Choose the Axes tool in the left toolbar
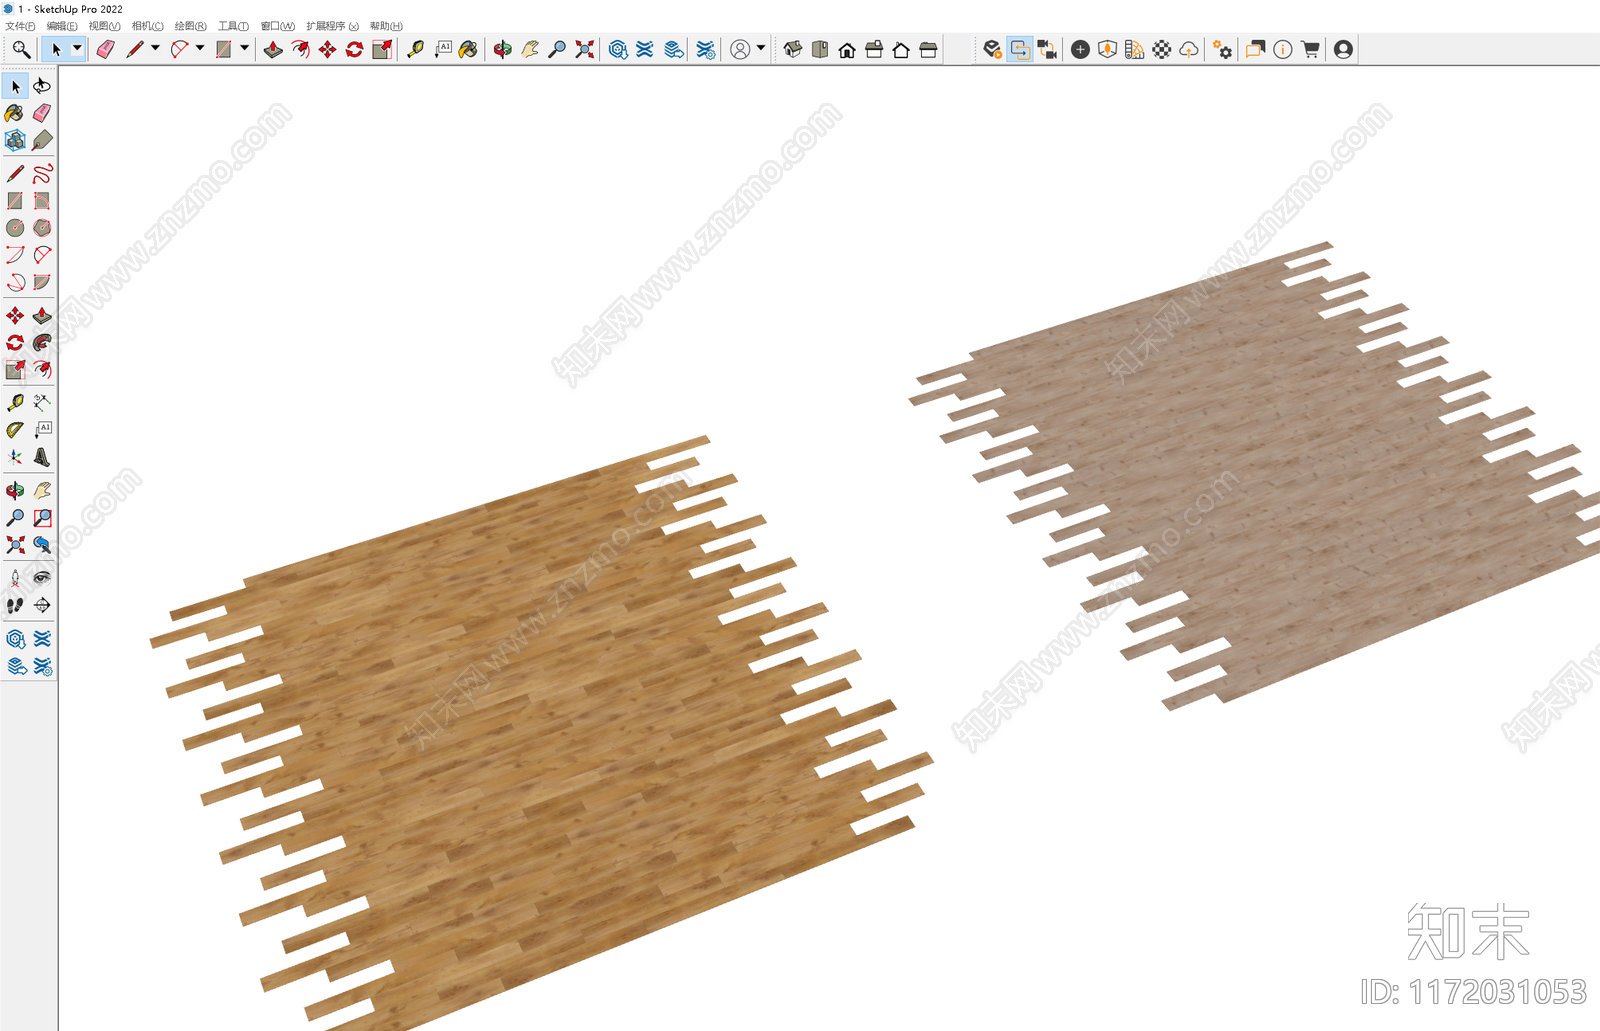1600x1031 pixels. 15,456
